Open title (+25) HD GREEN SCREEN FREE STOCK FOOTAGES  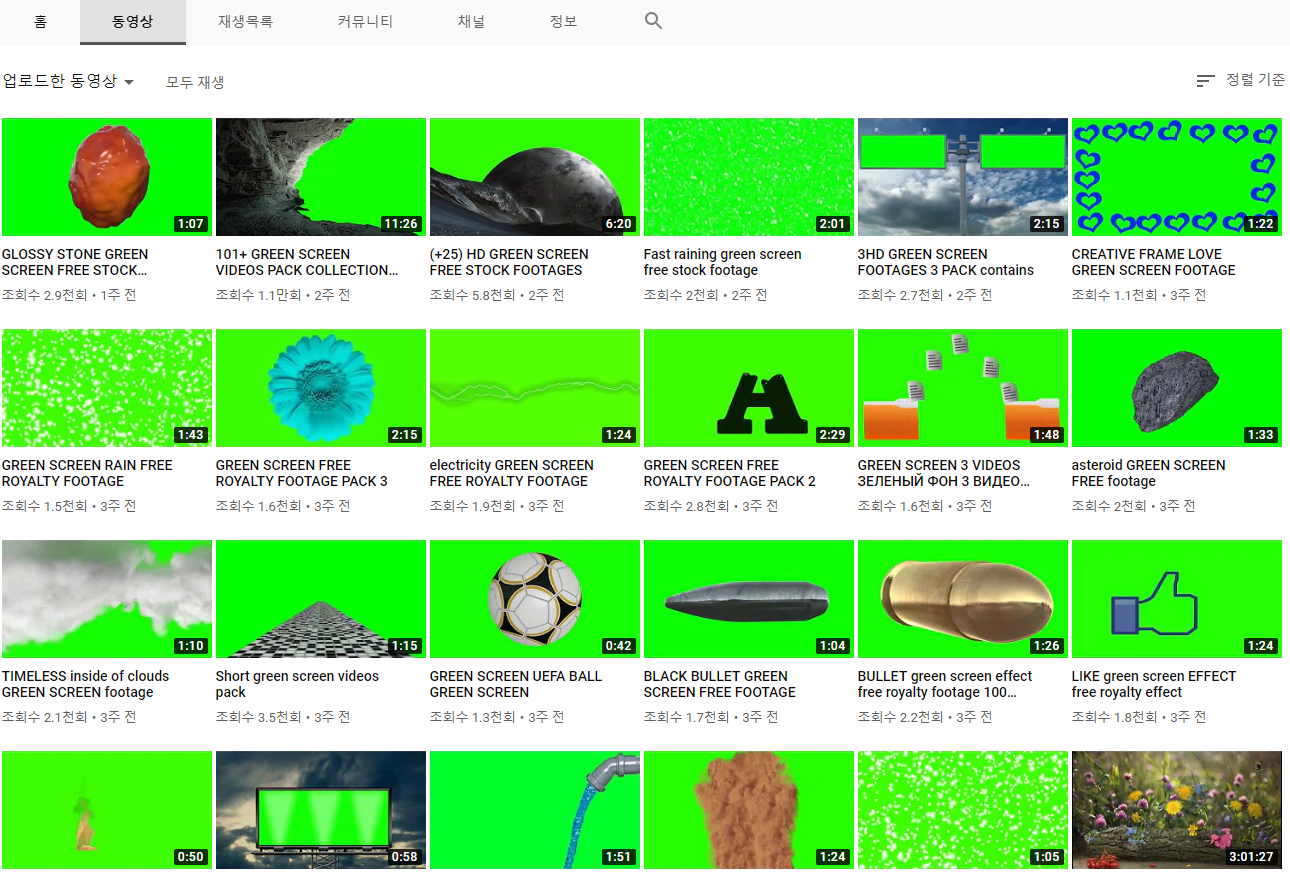(509, 262)
